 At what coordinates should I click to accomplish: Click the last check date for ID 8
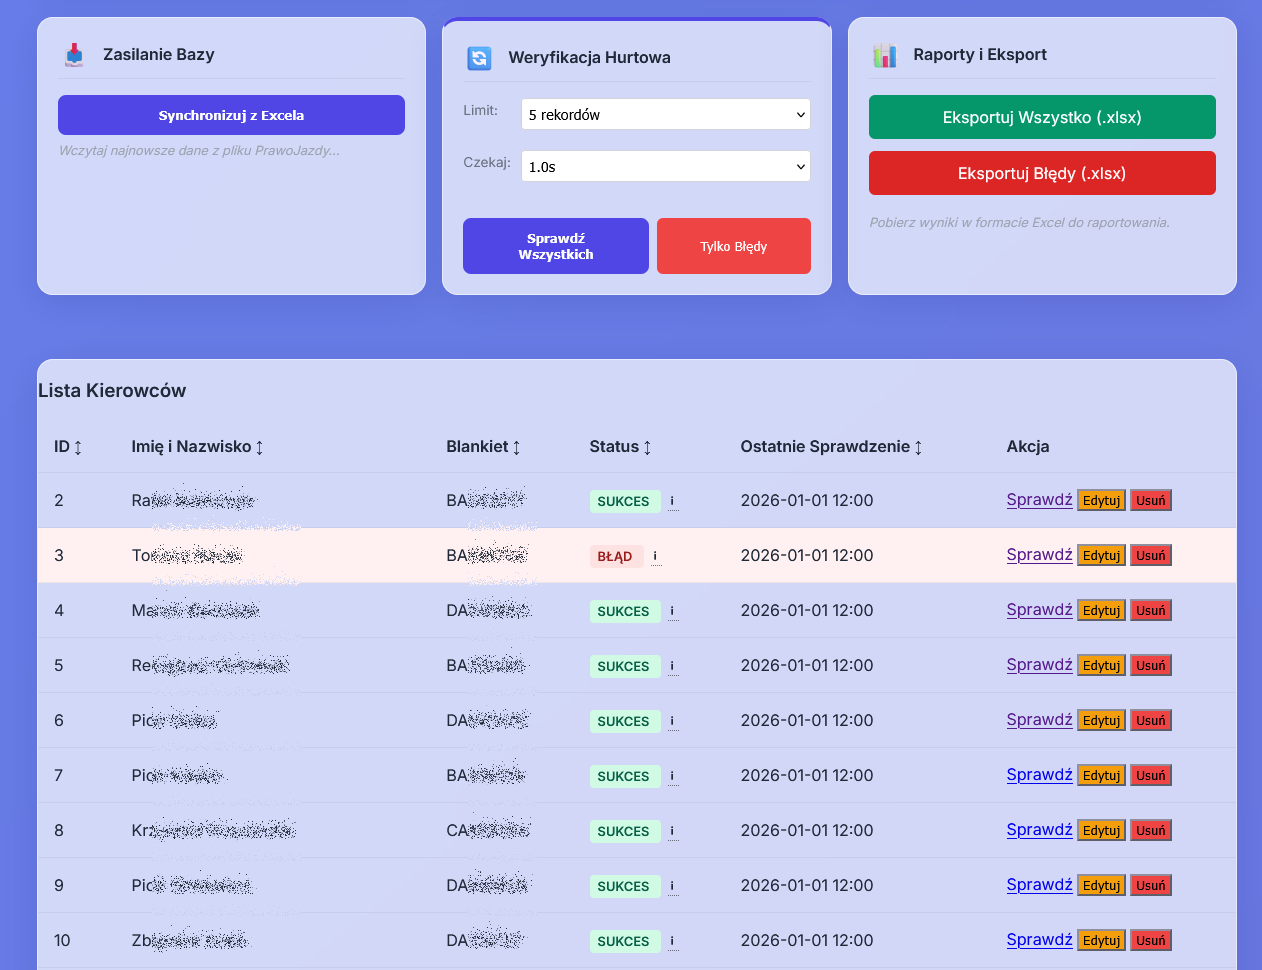tap(807, 830)
